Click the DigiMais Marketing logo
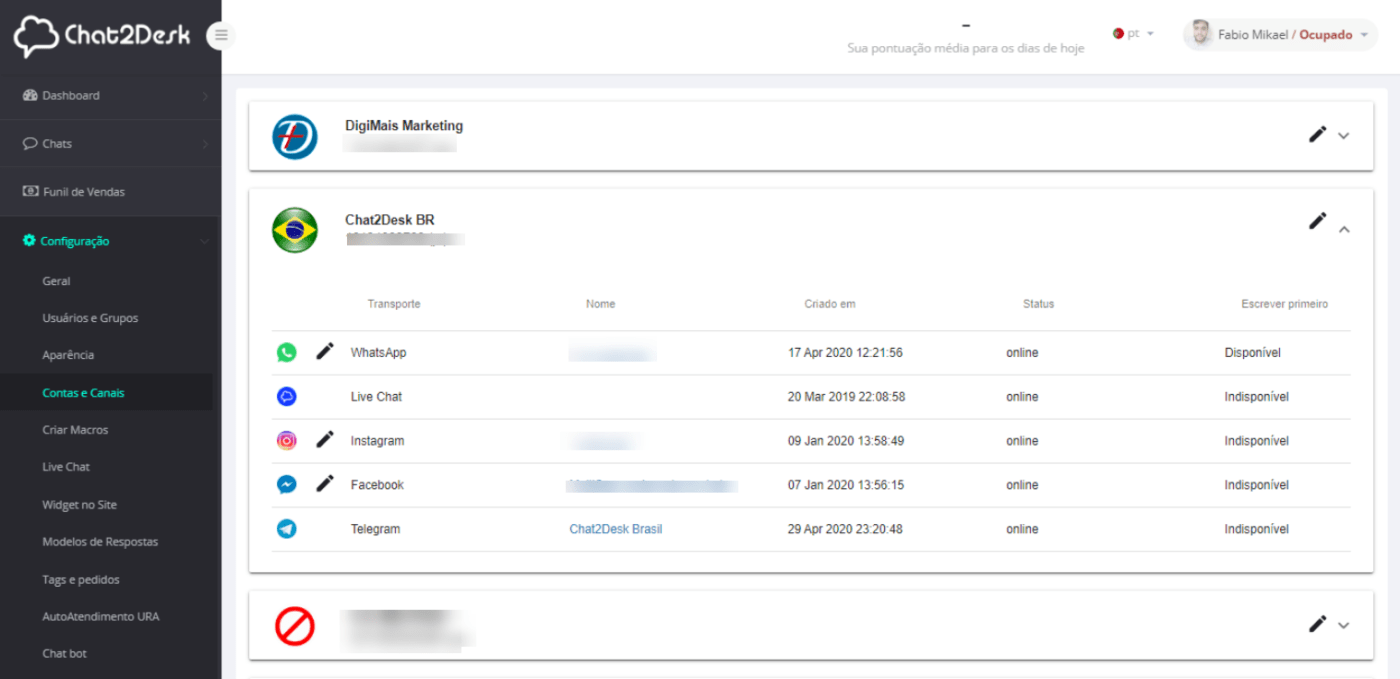Screen dimensions: 1400x679 [x=295, y=137]
